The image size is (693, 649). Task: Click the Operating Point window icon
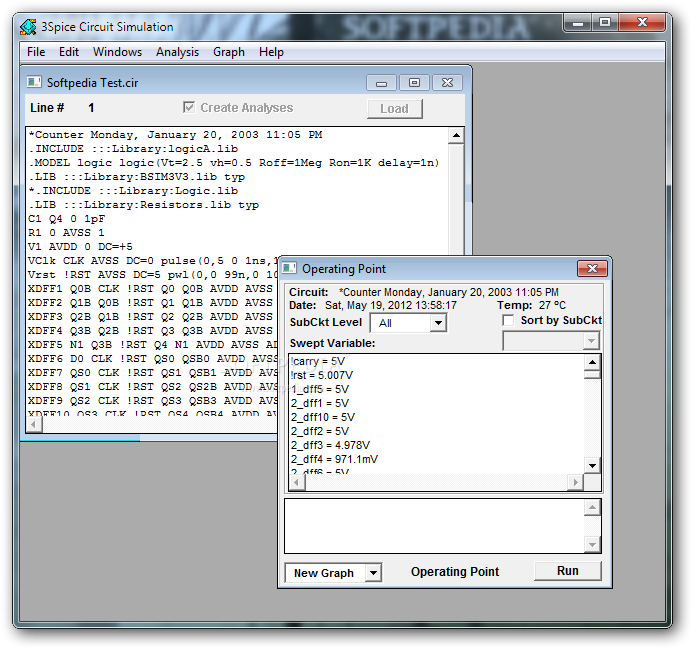tap(289, 268)
